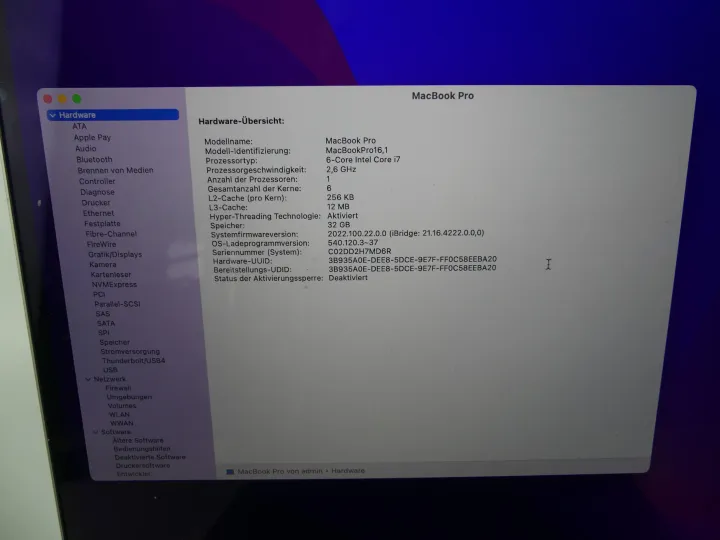Click the OS-Ladeprogrammversion value 540.120.3~37

[353, 242]
